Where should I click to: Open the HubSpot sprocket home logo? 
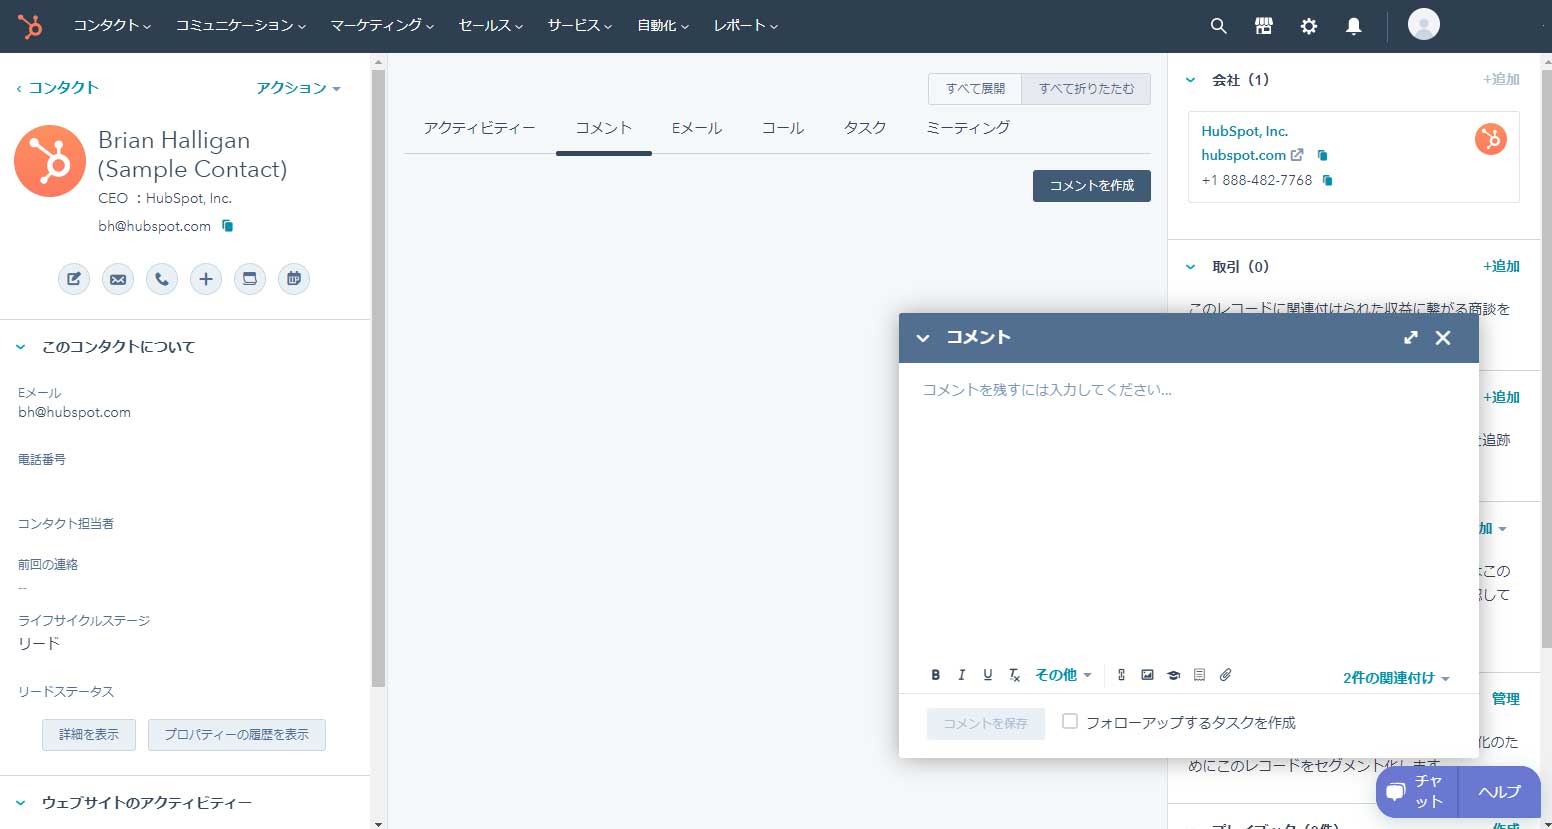click(30, 26)
